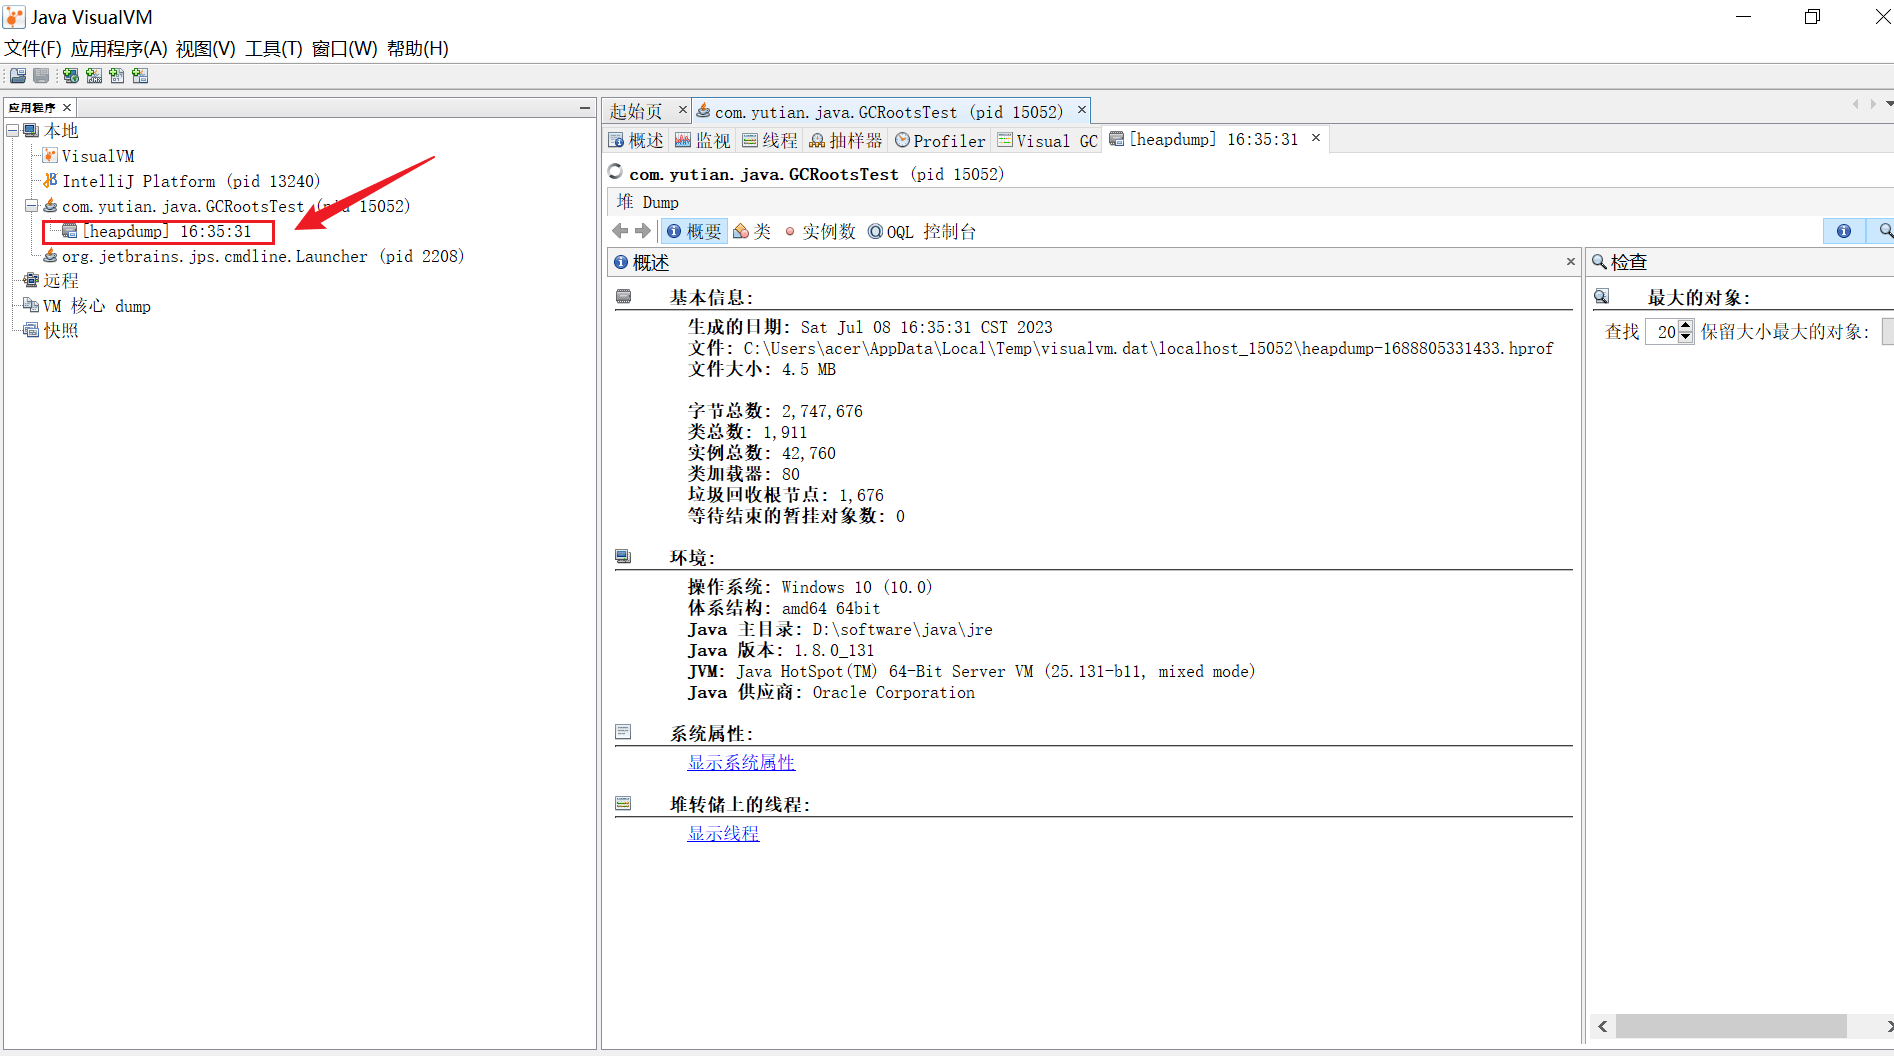Click the 显示线程 link
Image resolution: width=1894 pixels, height=1056 pixels.
point(722,833)
